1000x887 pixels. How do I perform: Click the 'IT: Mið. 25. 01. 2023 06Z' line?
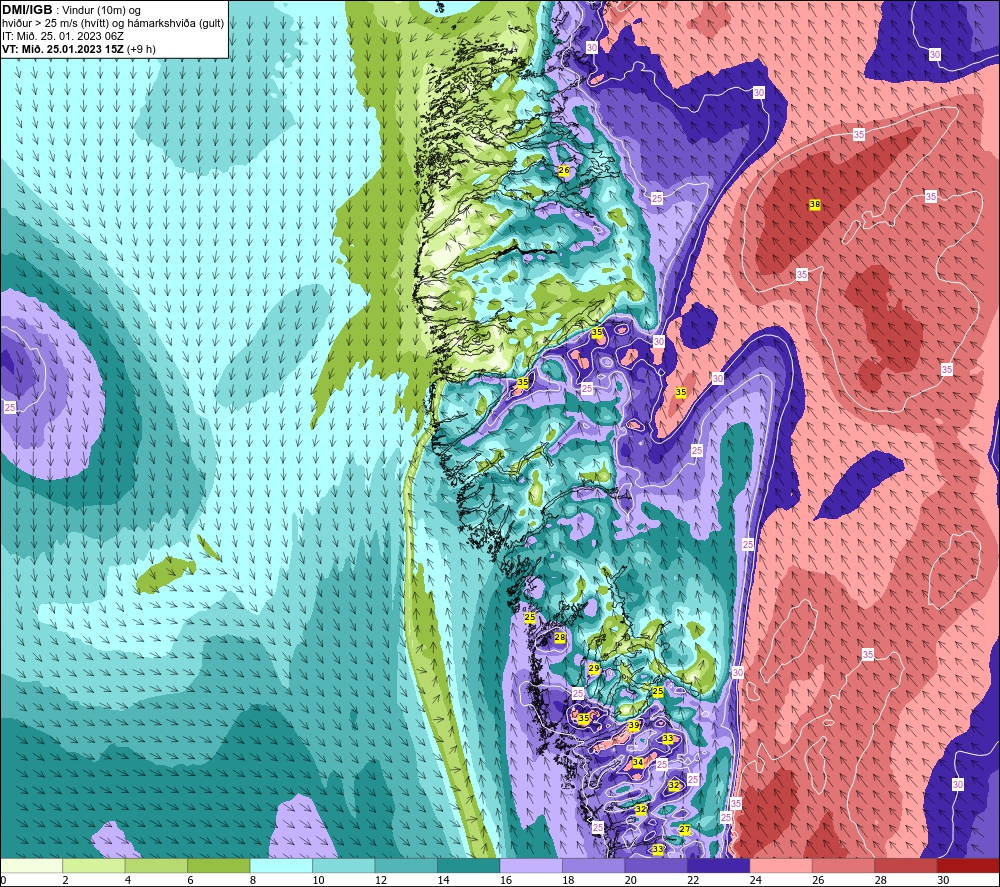coord(62,36)
